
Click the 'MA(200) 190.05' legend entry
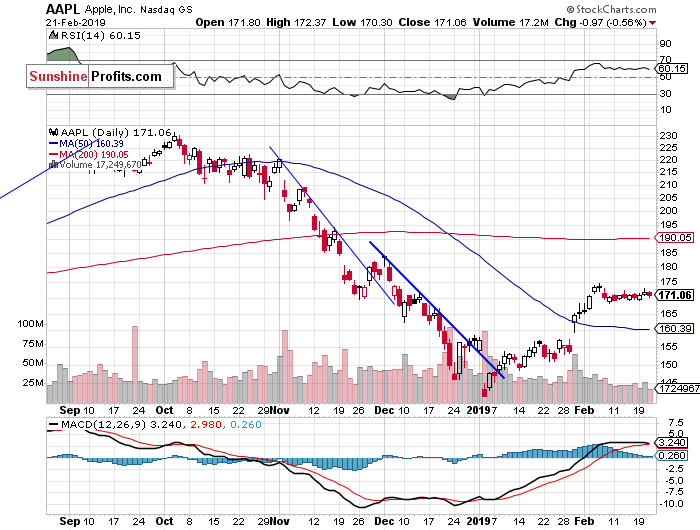click(x=94, y=154)
